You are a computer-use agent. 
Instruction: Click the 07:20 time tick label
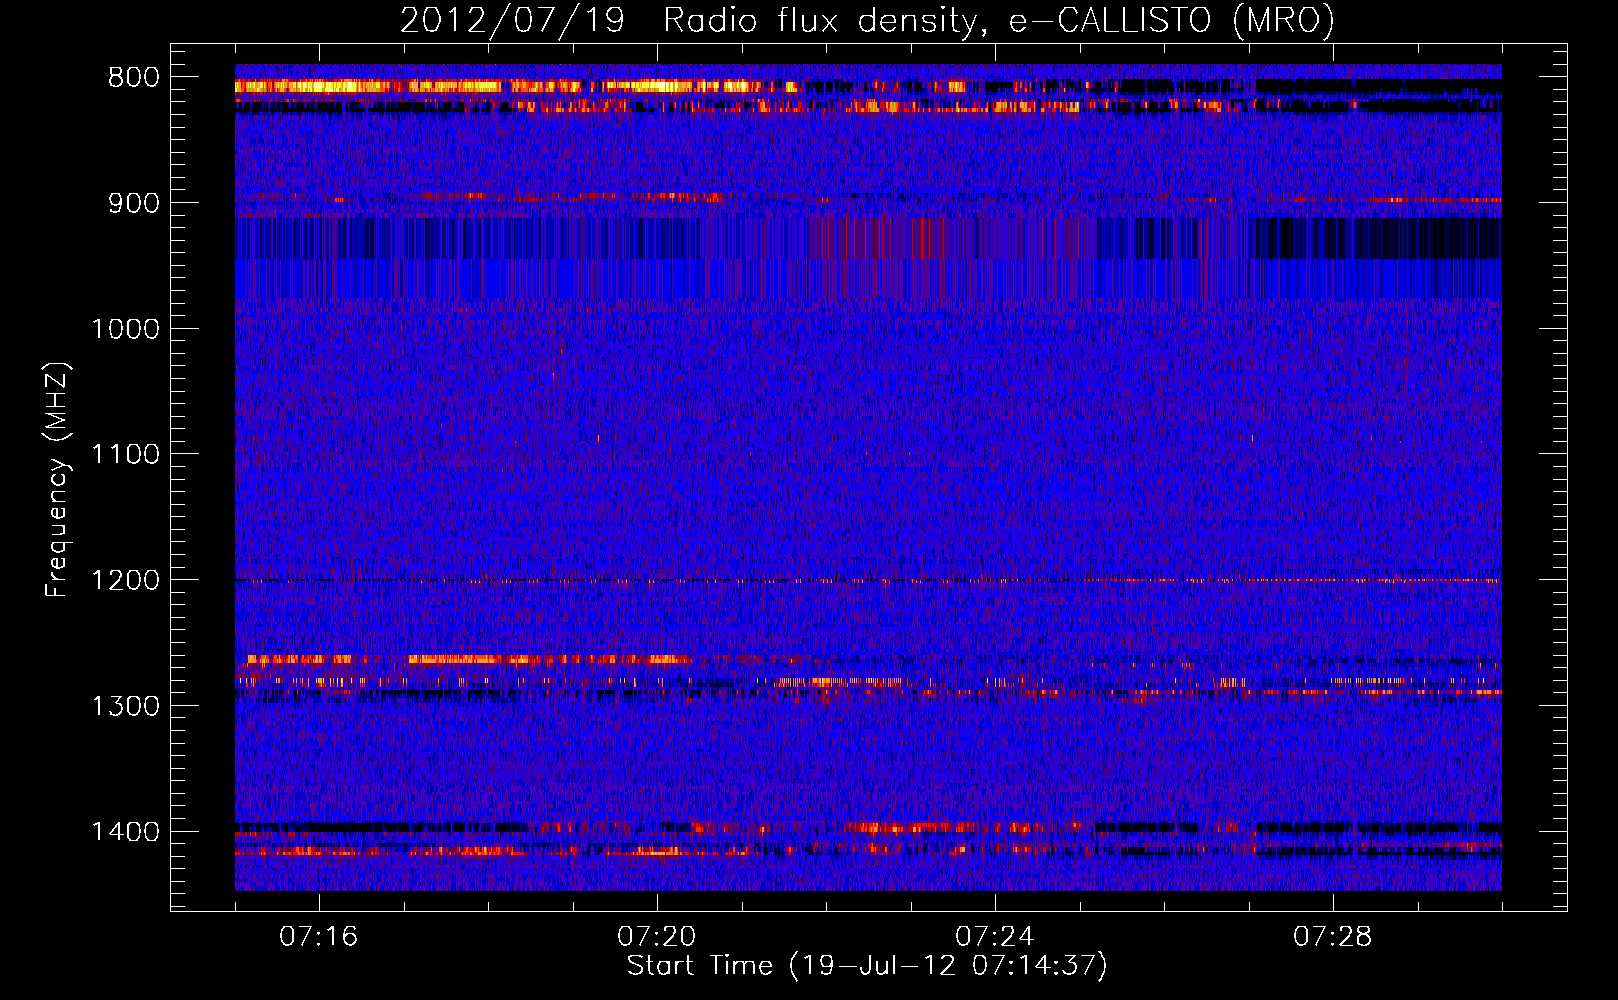pos(657,937)
